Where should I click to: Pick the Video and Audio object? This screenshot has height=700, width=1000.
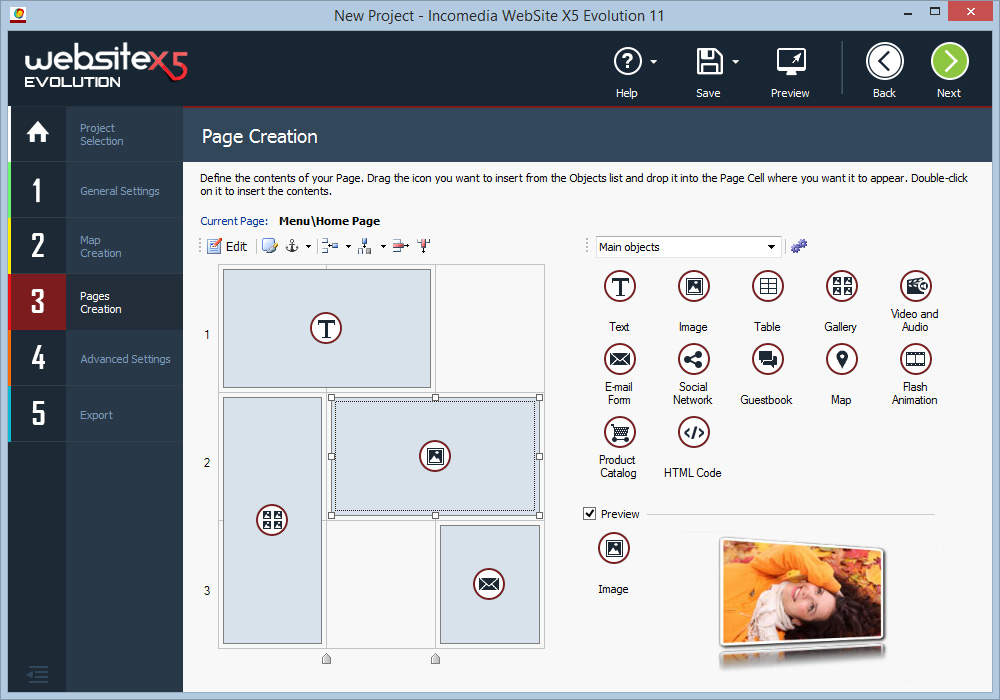point(915,285)
